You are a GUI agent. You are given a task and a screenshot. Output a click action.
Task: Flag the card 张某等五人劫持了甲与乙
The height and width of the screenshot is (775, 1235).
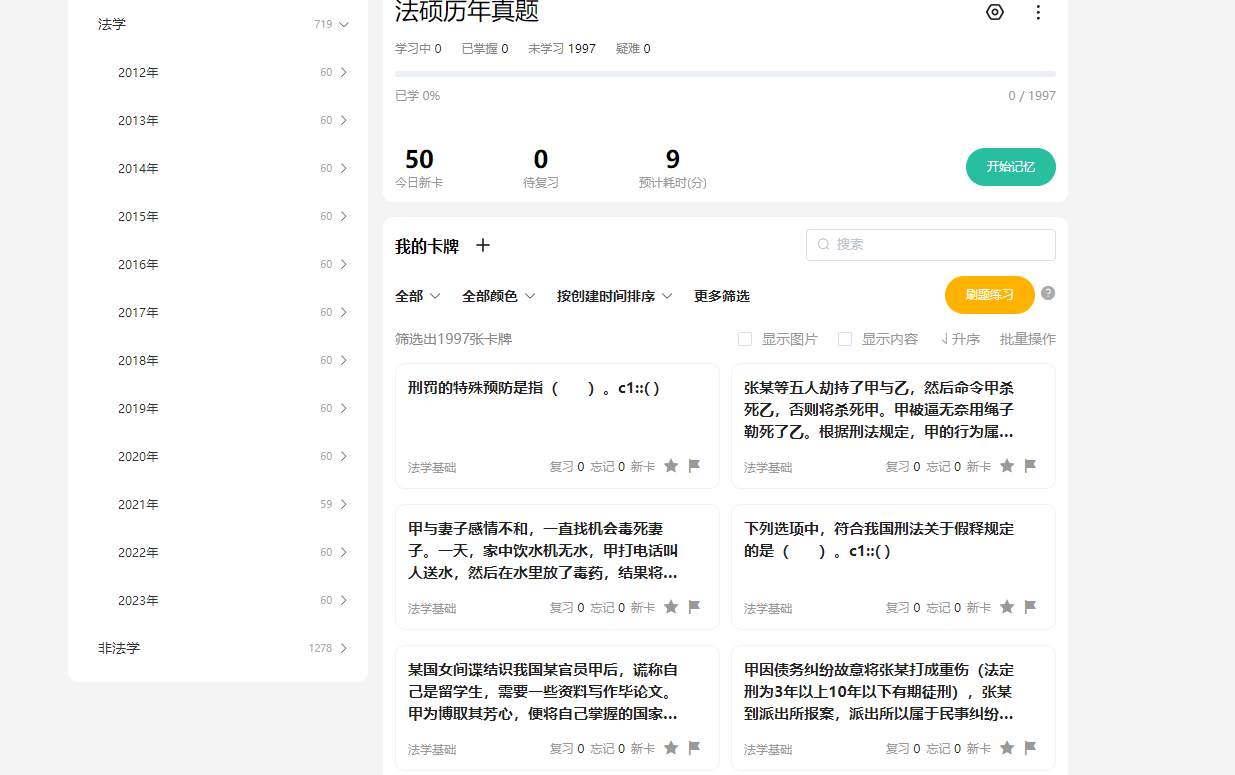click(1031, 466)
